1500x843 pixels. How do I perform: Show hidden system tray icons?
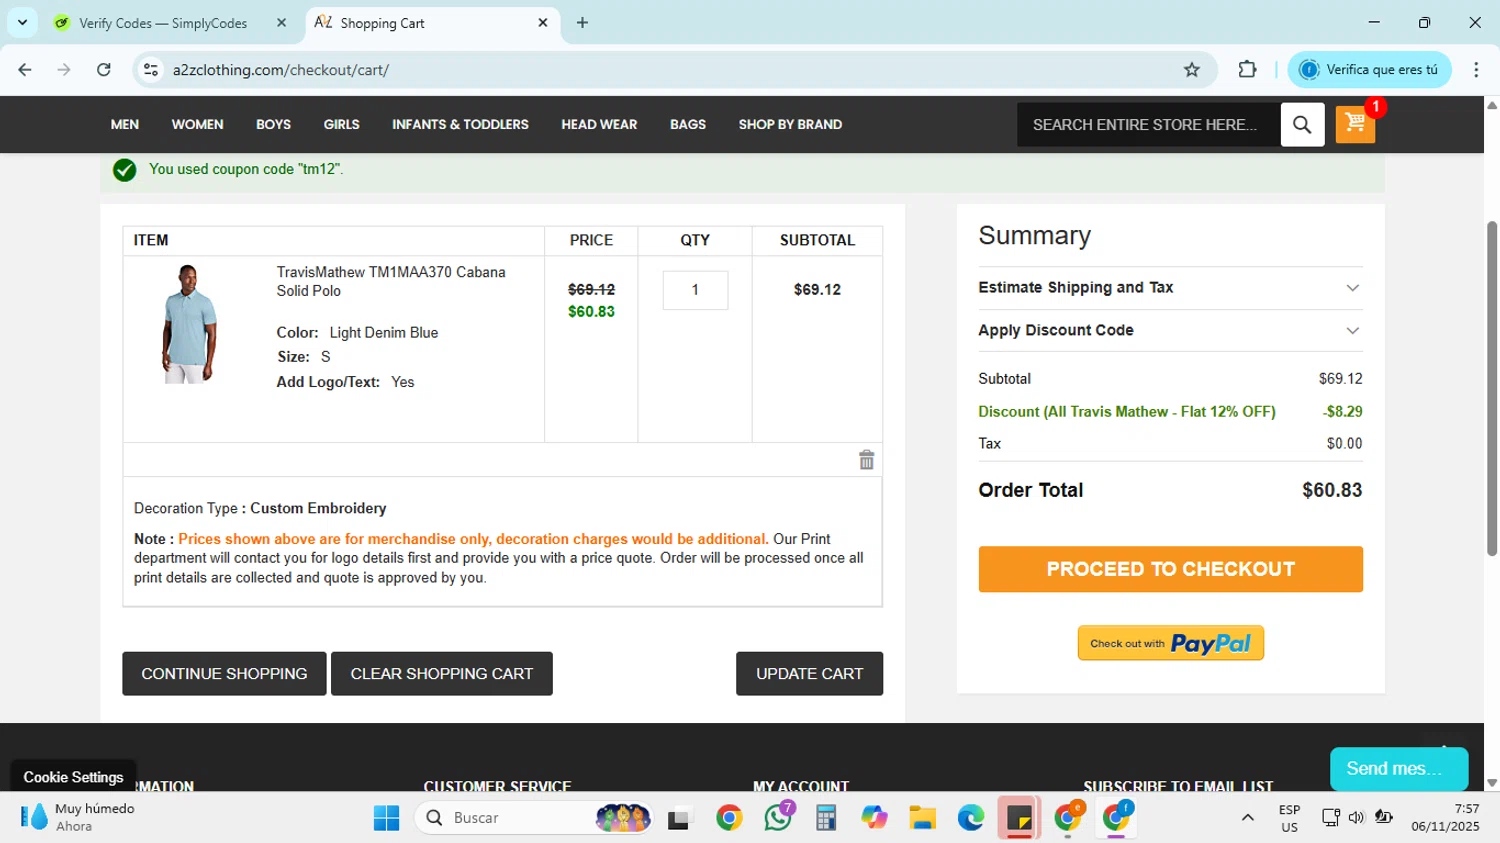pos(1247,818)
